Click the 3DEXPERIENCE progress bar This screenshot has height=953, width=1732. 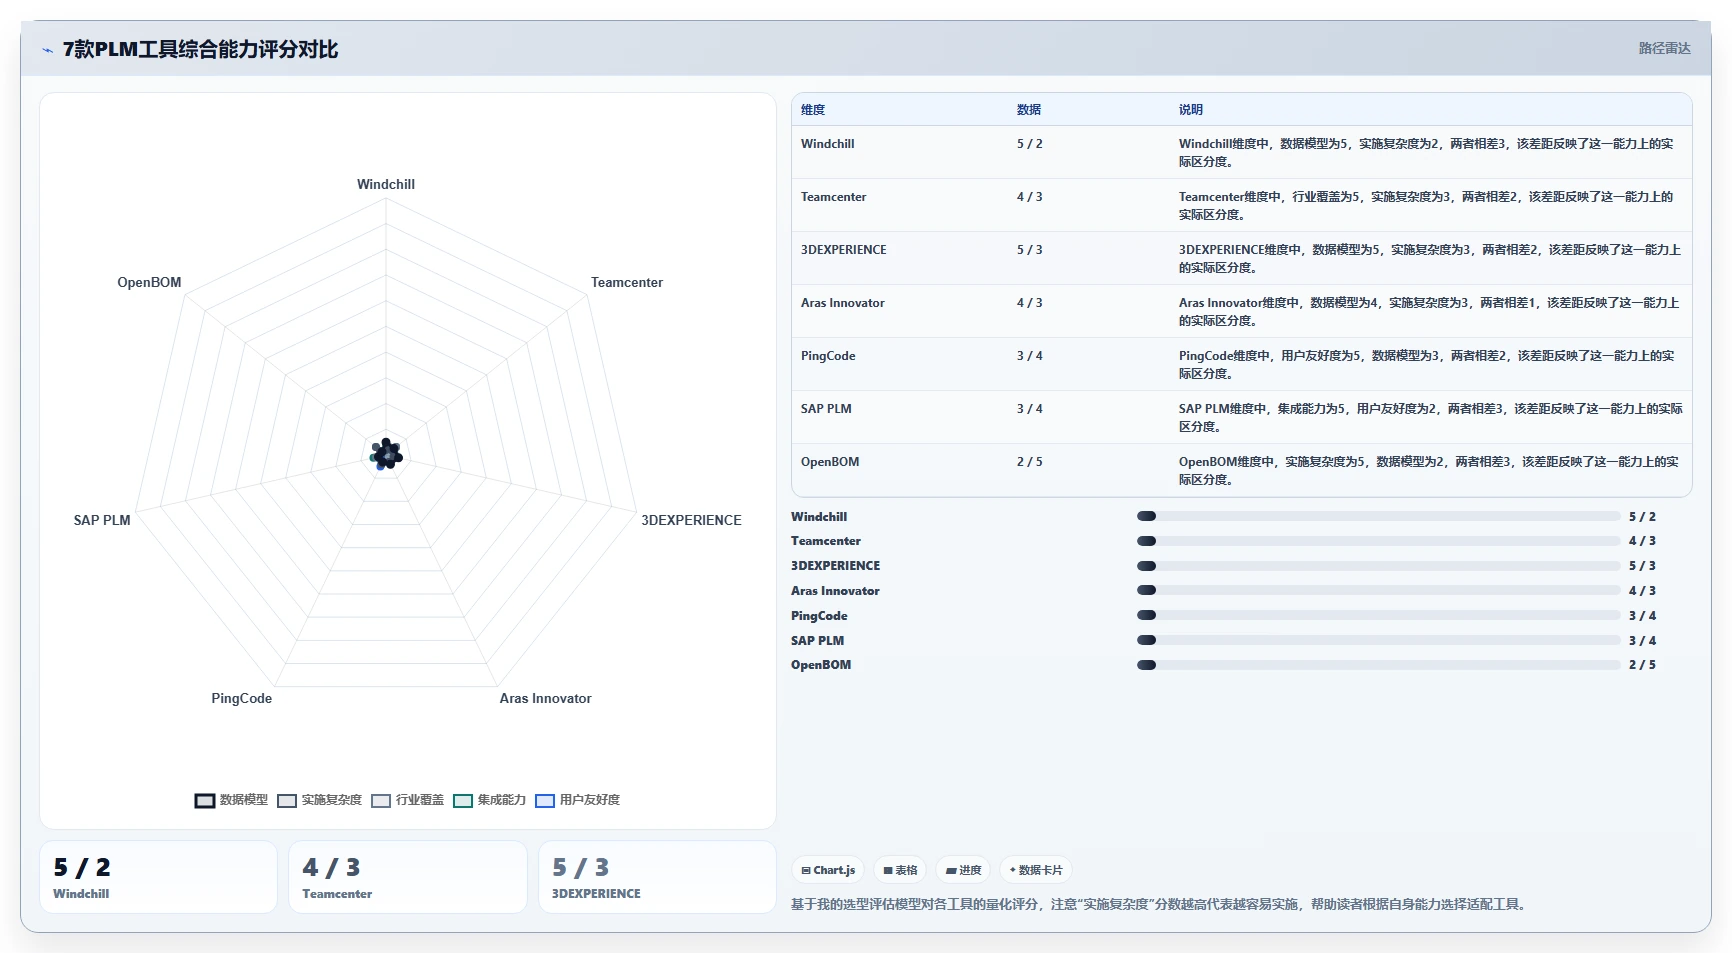coord(1378,566)
